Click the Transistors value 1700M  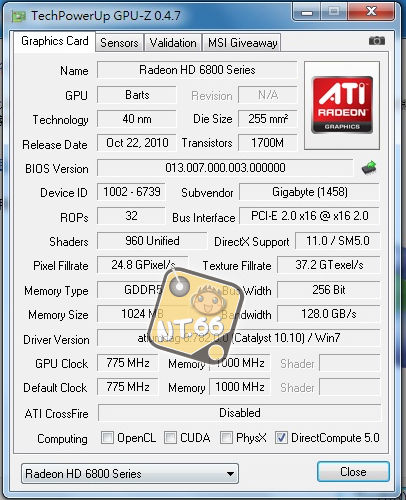coord(268,143)
